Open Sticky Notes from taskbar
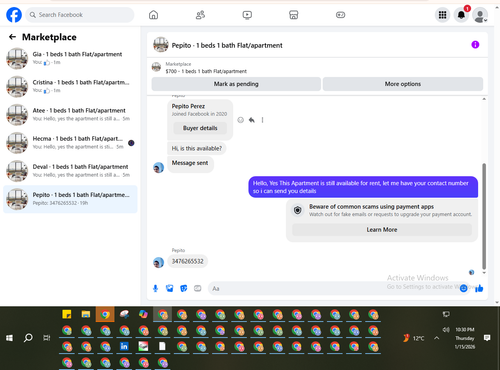Viewport: 500px width, 370px height. pos(67,314)
